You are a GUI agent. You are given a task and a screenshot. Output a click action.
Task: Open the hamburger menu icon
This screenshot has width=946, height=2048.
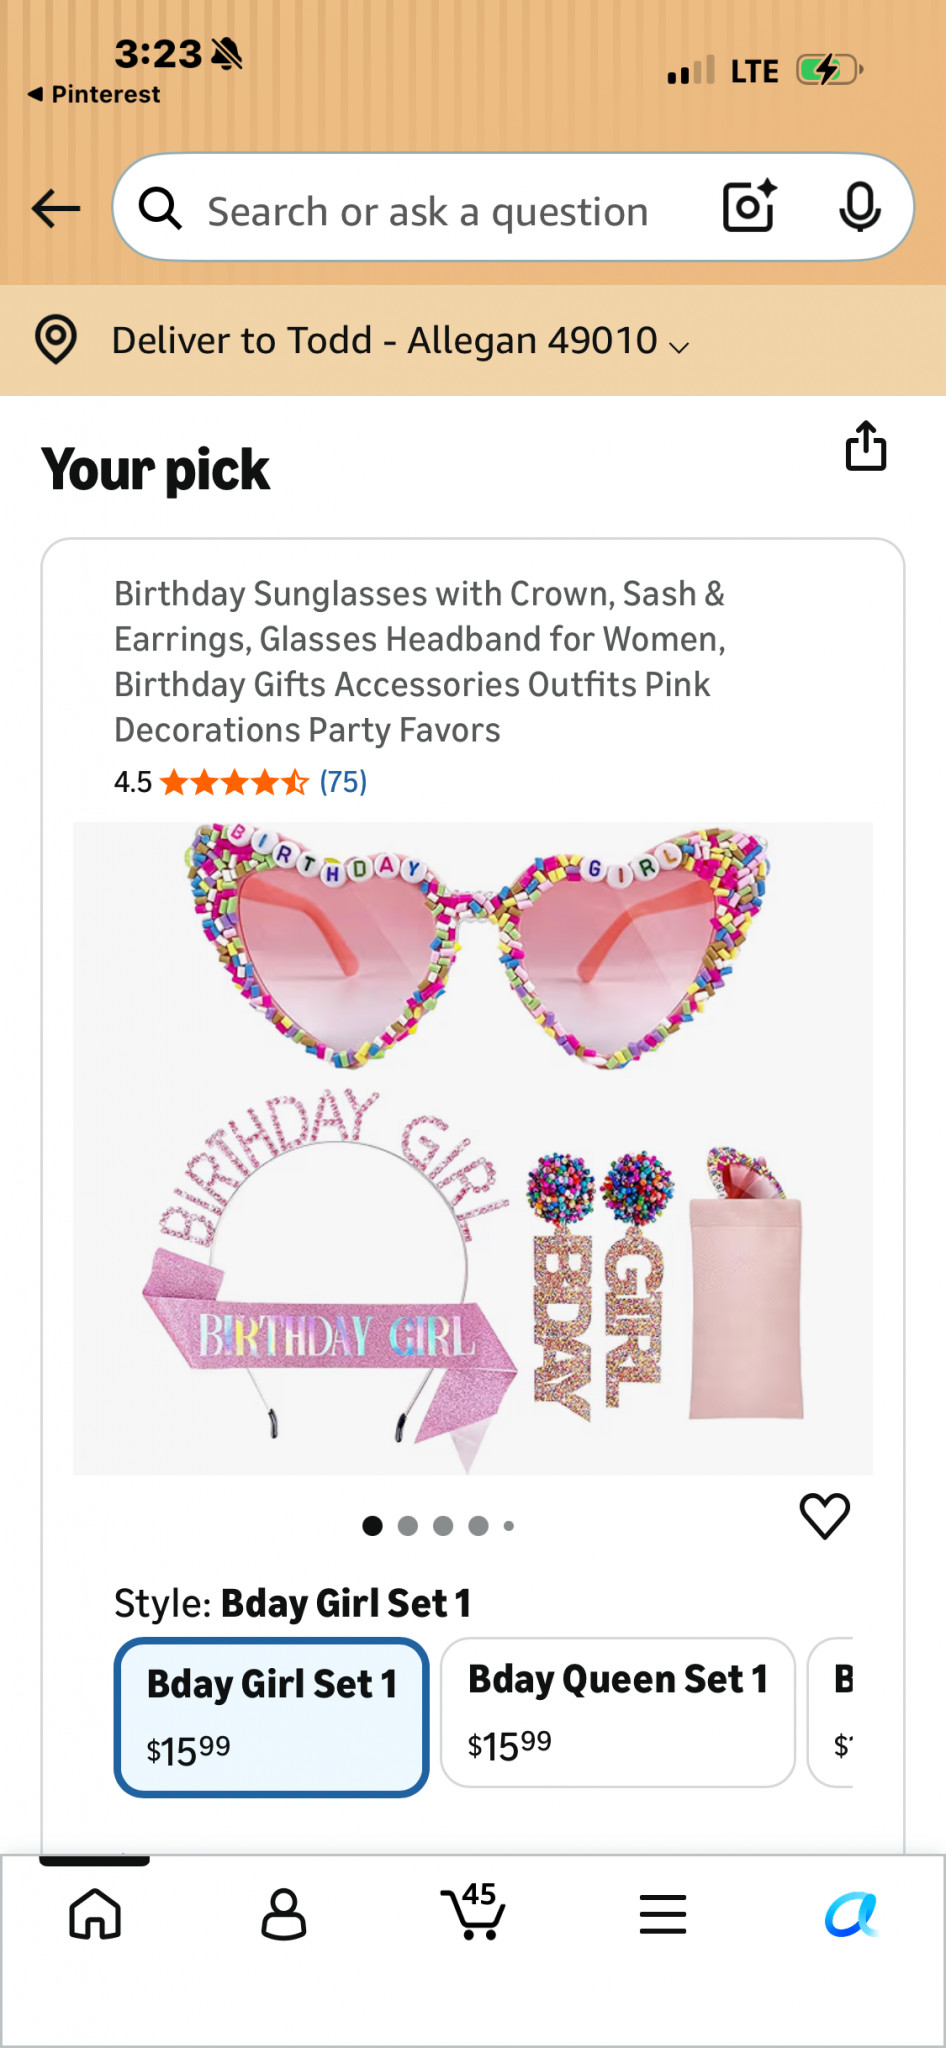(x=663, y=1914)
